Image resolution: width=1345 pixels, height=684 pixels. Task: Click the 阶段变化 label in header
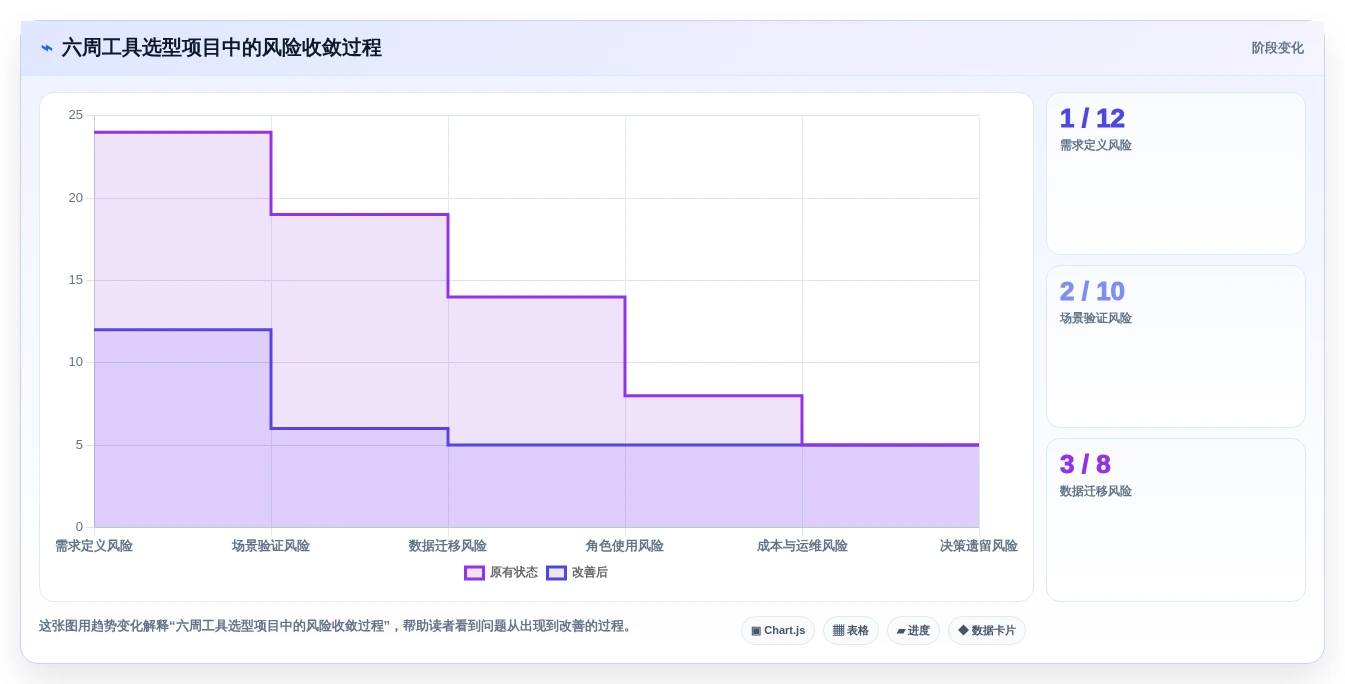tap(1278, 48)
